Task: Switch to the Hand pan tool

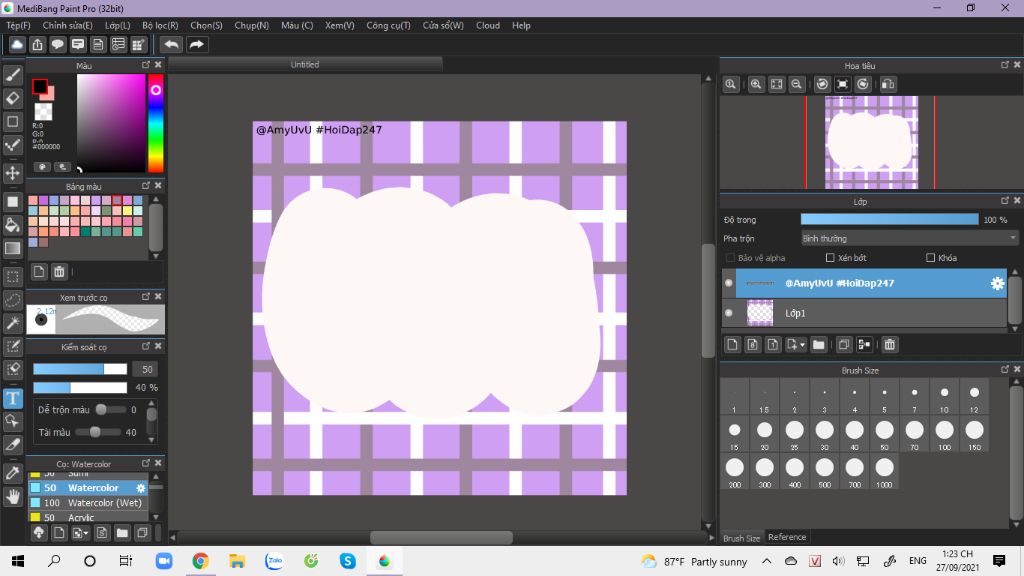Action: [x=13, y=496]
